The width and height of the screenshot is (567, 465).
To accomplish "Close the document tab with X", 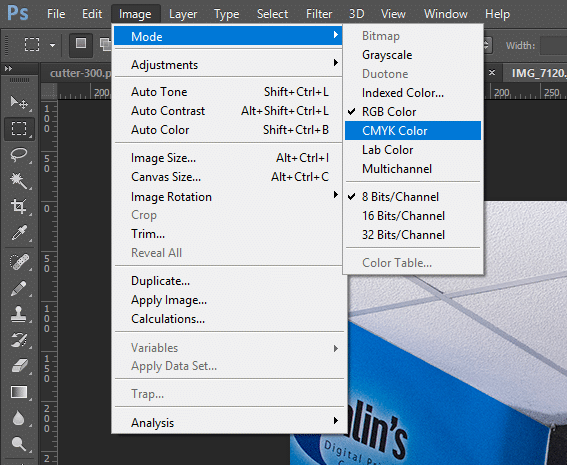I will click(x=492, y=73).
